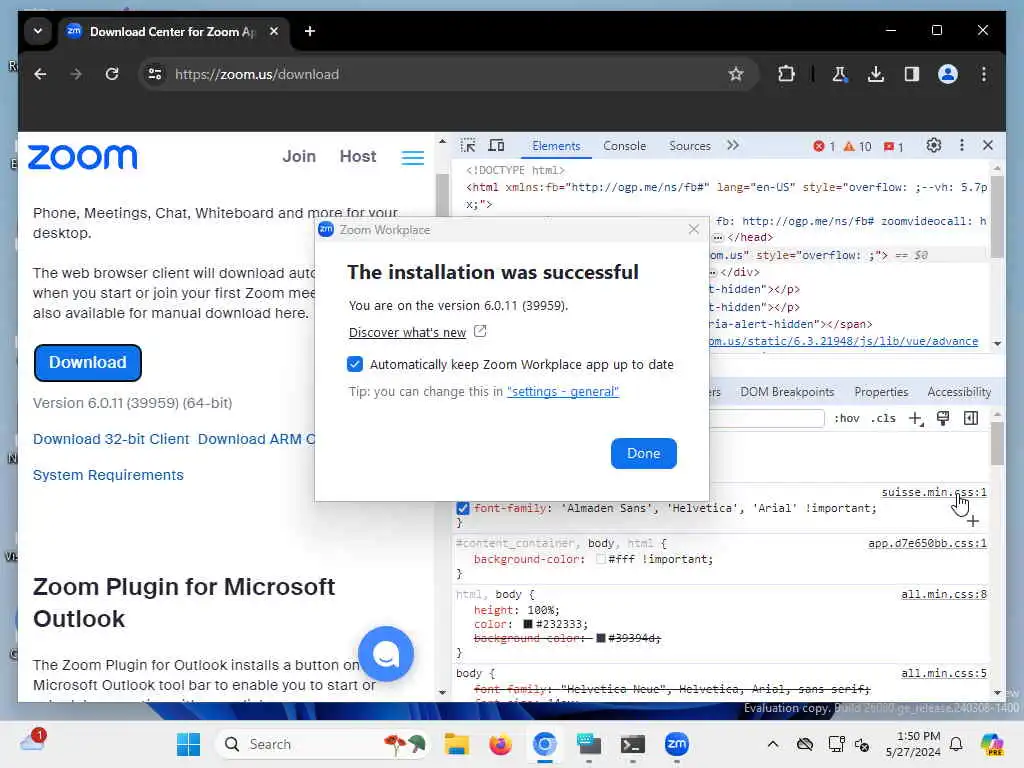Open the Download 32-bit Client link
Image resolution: width=1024 pixels, height=768 pixels.
coord(111,440)
